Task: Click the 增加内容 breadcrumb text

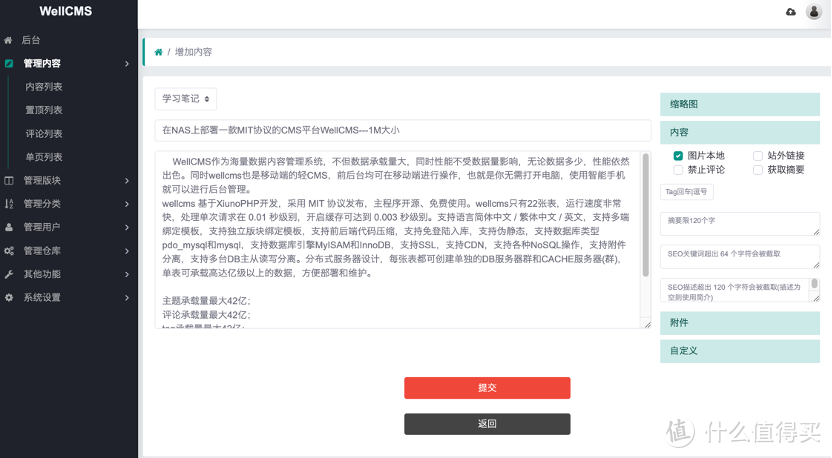Action: tap(193, 52)
